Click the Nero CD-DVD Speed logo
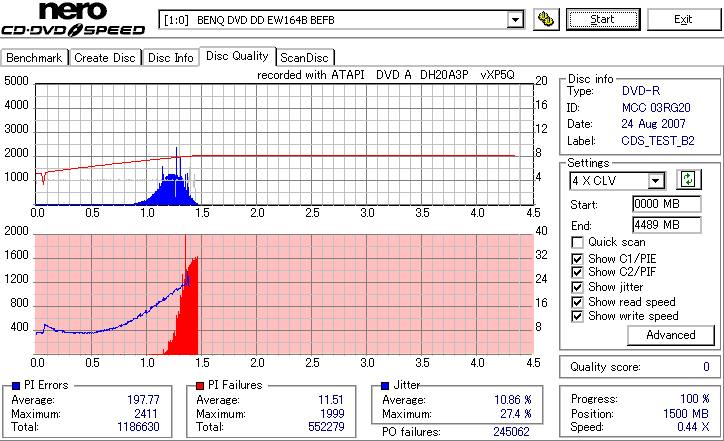 [73, 19]
